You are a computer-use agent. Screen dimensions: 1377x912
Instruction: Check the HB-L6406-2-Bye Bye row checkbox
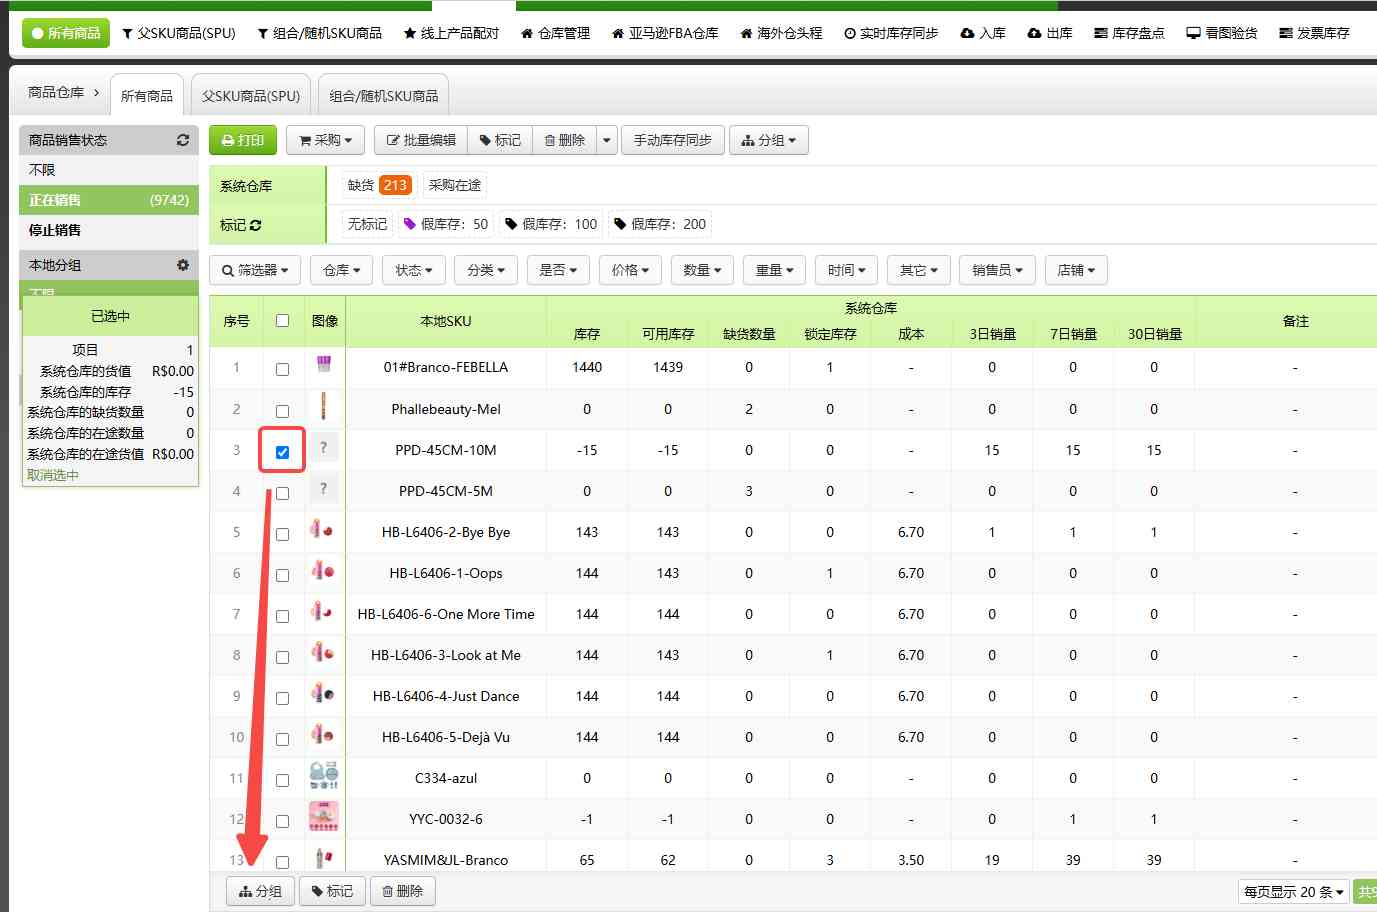coord(282,534)
